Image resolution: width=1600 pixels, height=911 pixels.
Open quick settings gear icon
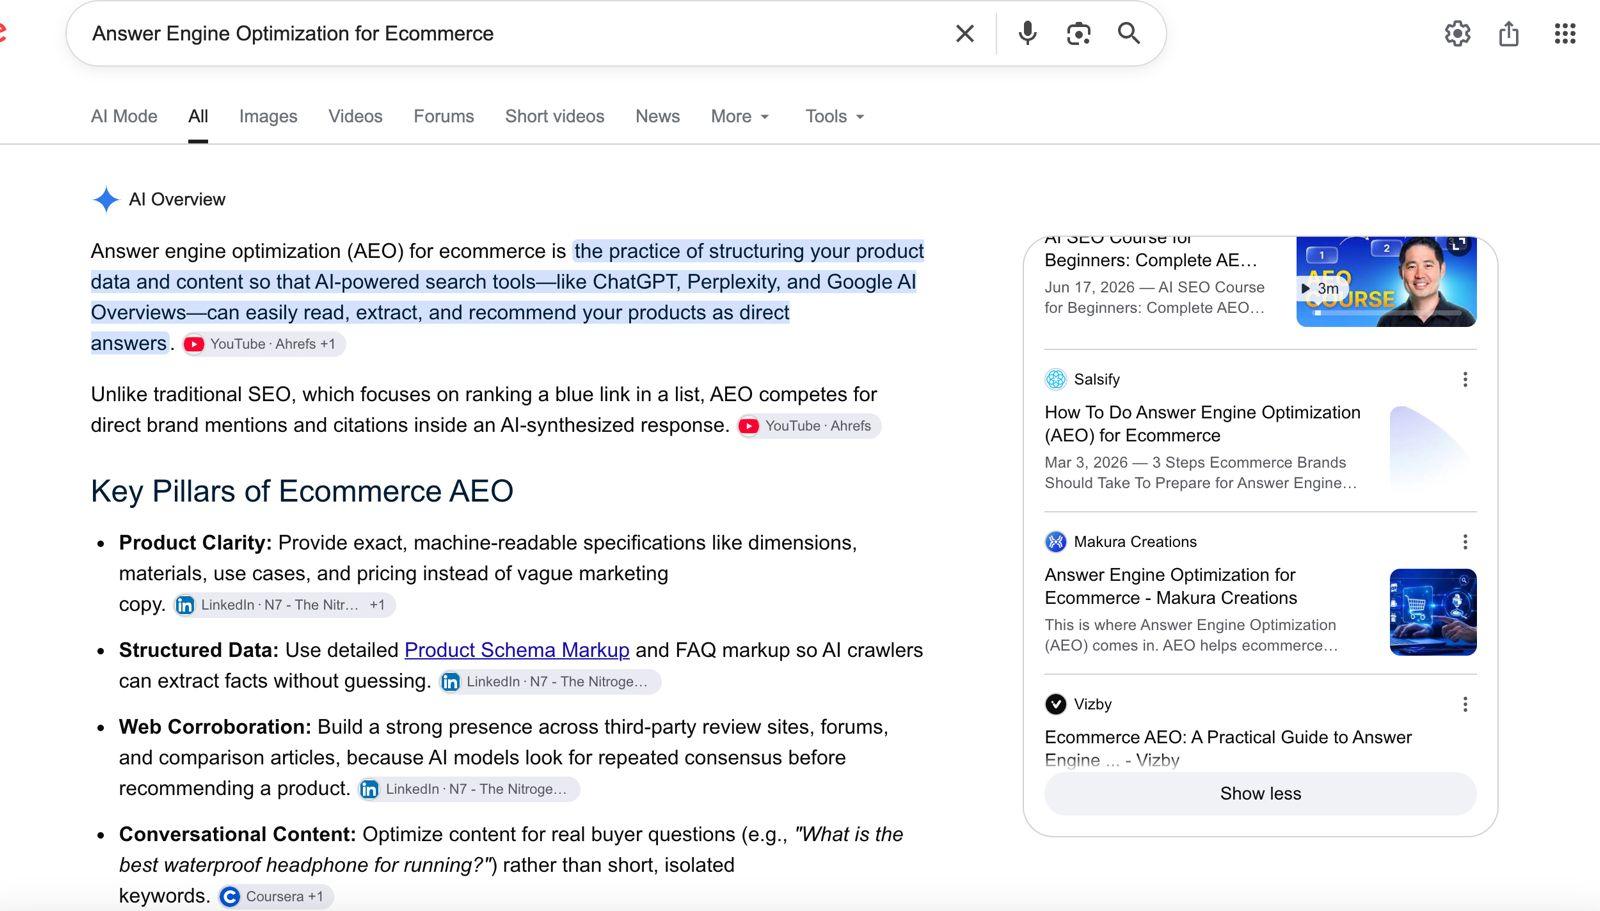(1457, 34)
